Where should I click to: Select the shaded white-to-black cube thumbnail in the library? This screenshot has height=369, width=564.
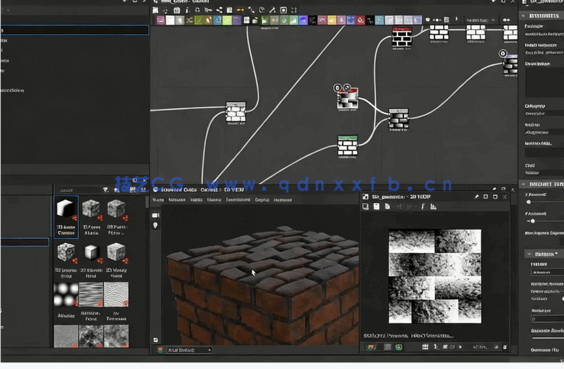click(91, 252)
